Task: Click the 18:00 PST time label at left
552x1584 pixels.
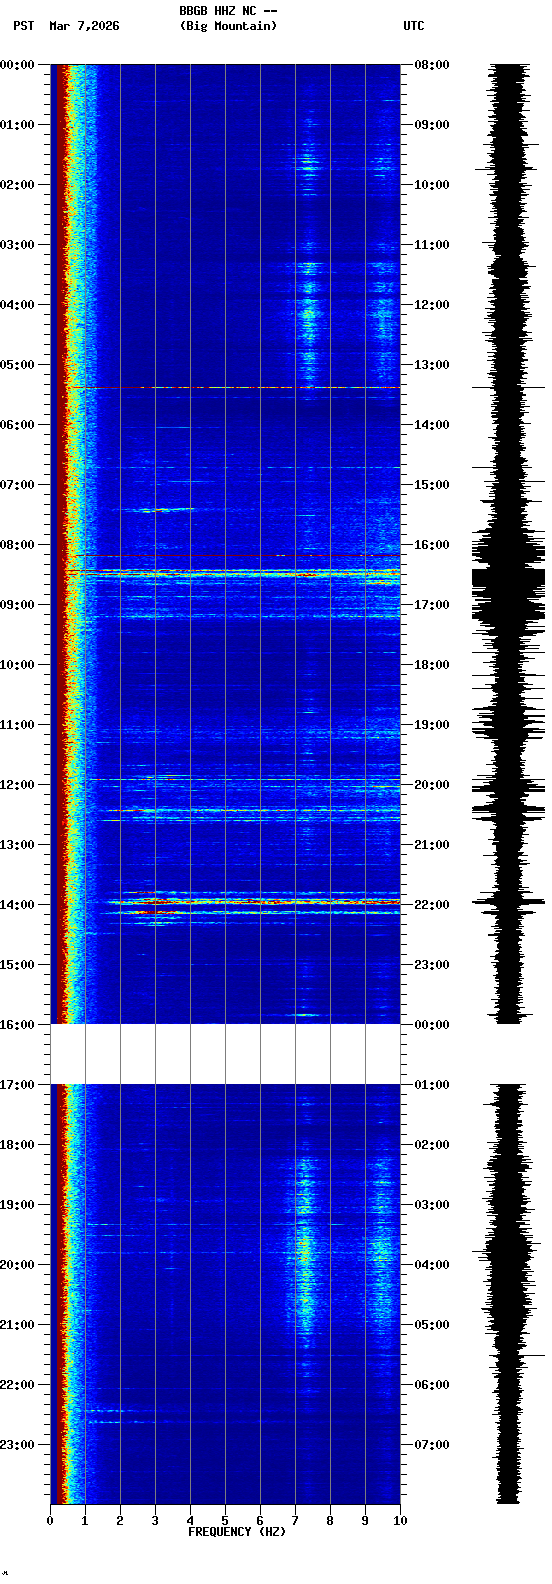Action: (x=17, y=1145)
